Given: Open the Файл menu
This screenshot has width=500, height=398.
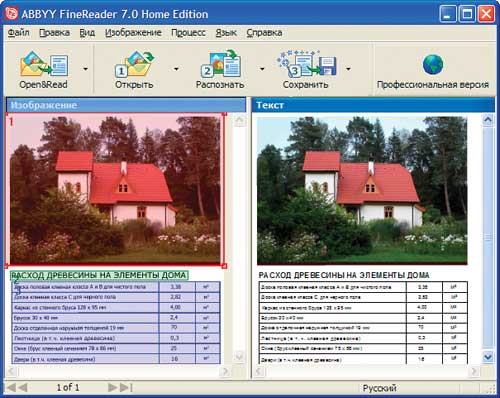Looking at the screenshot, I should point(18,33).
